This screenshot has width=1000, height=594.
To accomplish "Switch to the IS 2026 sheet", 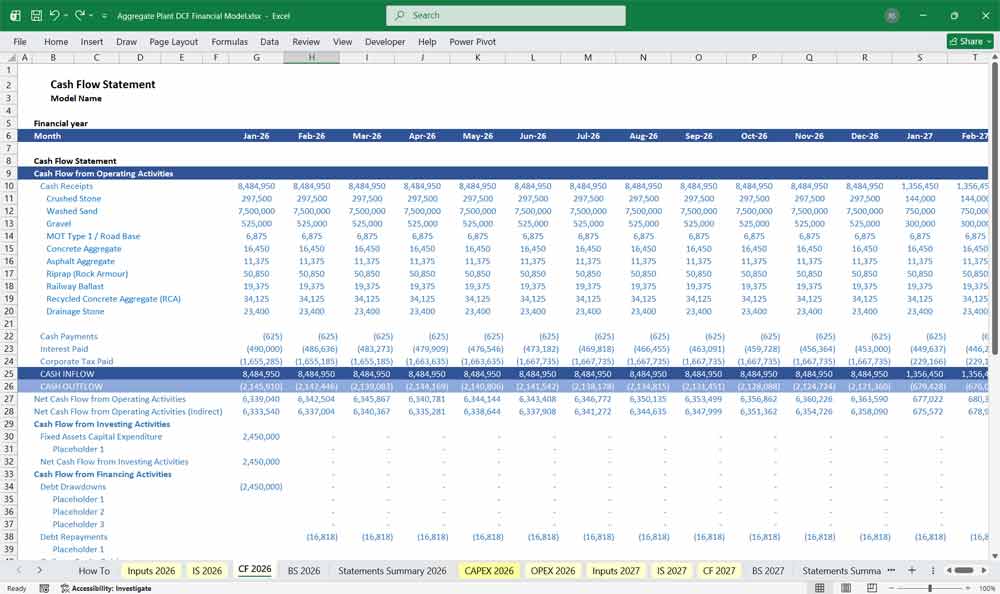I will (x=207, y=571).
